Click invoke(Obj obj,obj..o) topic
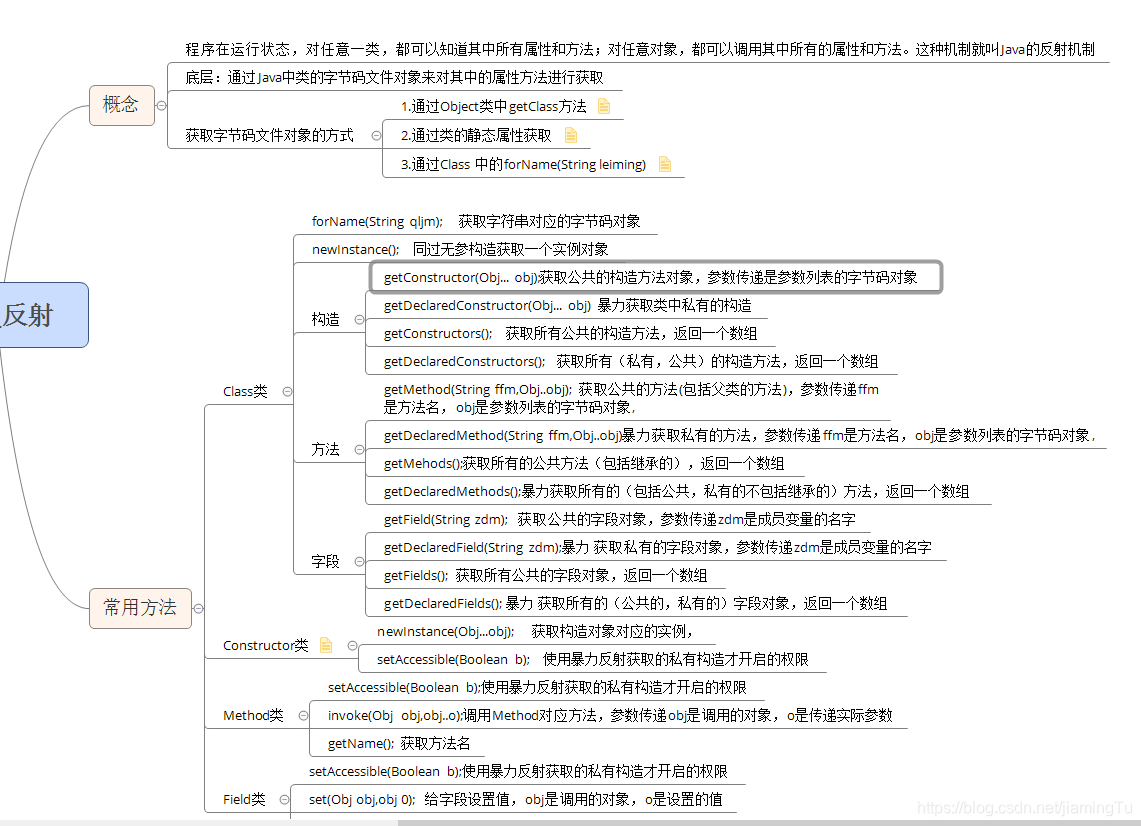This screenshot has width=1141, height=826. 610,715
